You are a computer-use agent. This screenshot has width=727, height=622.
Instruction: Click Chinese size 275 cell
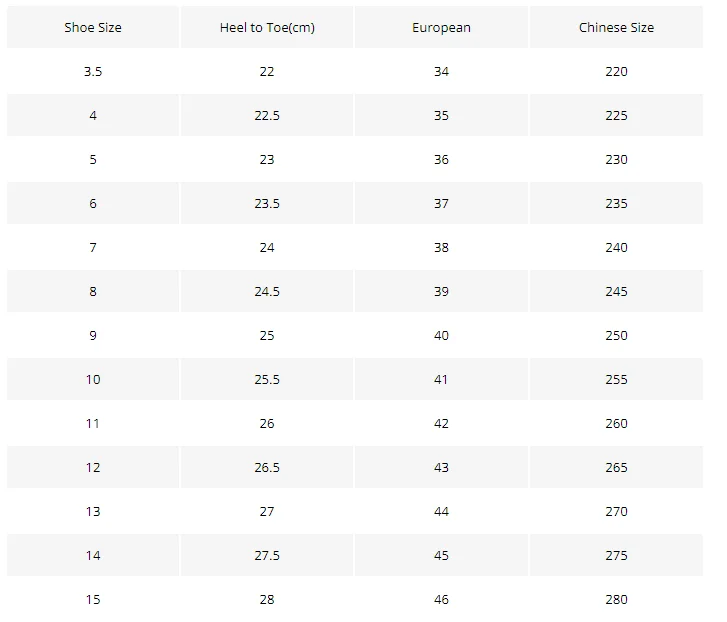tap(616, 555)
